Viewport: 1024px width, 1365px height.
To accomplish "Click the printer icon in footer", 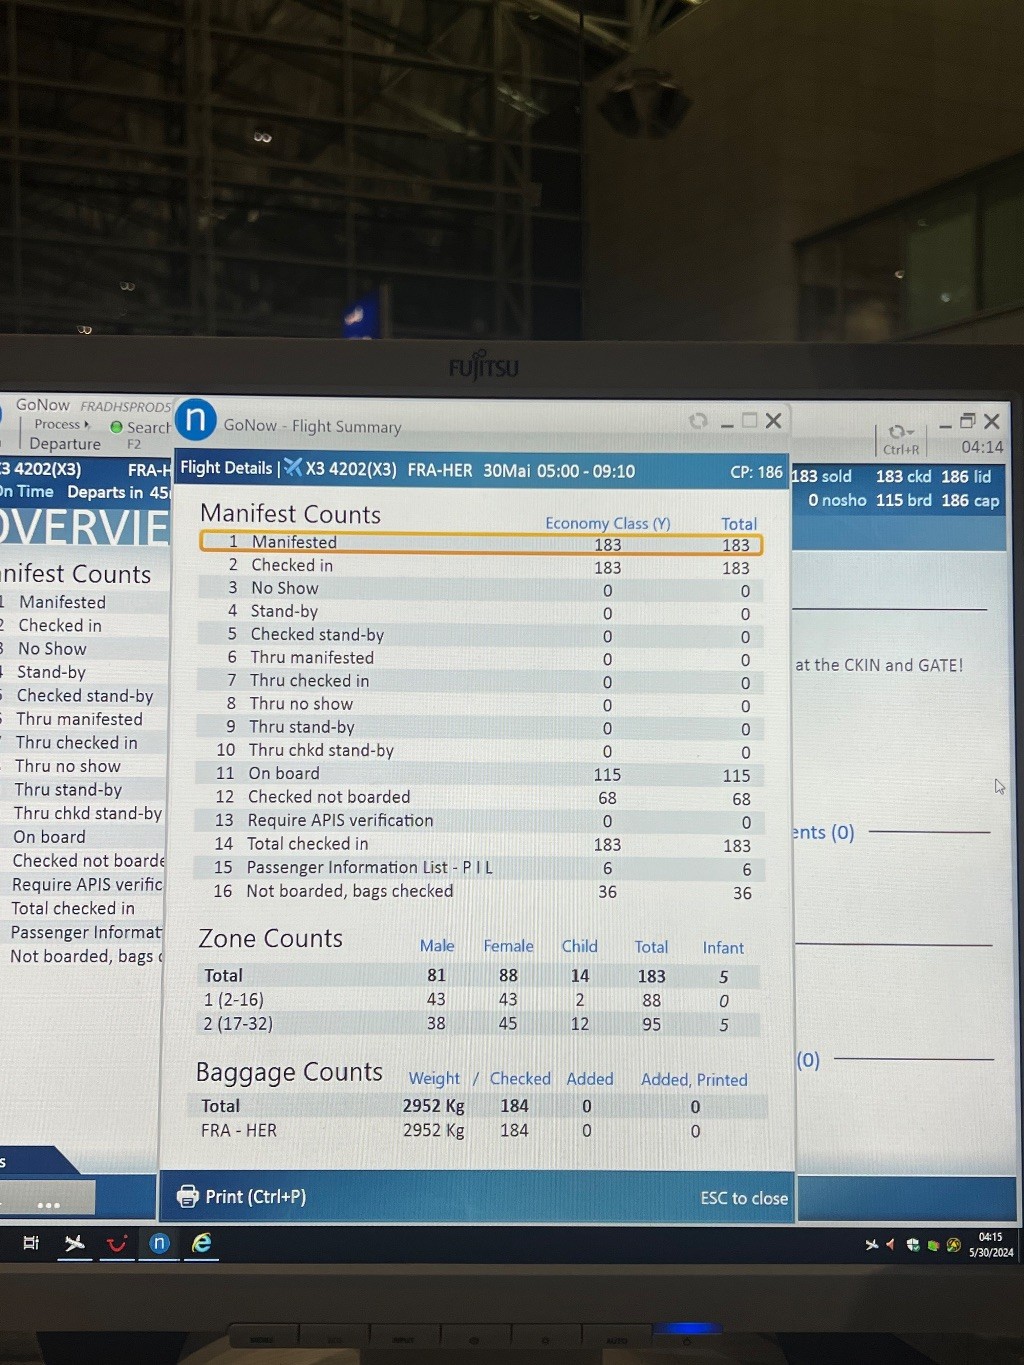I will (187, 1196).
